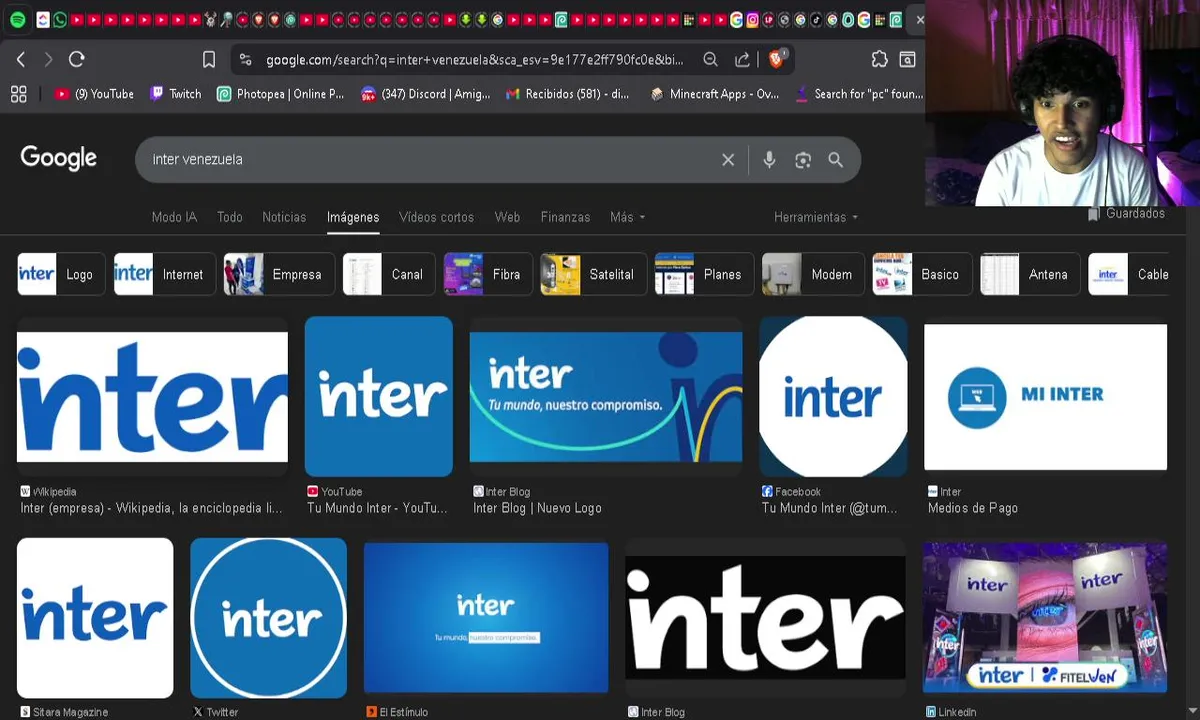Filter images by the Canal chip
The image size is (1200, 720).
point(388,274)
